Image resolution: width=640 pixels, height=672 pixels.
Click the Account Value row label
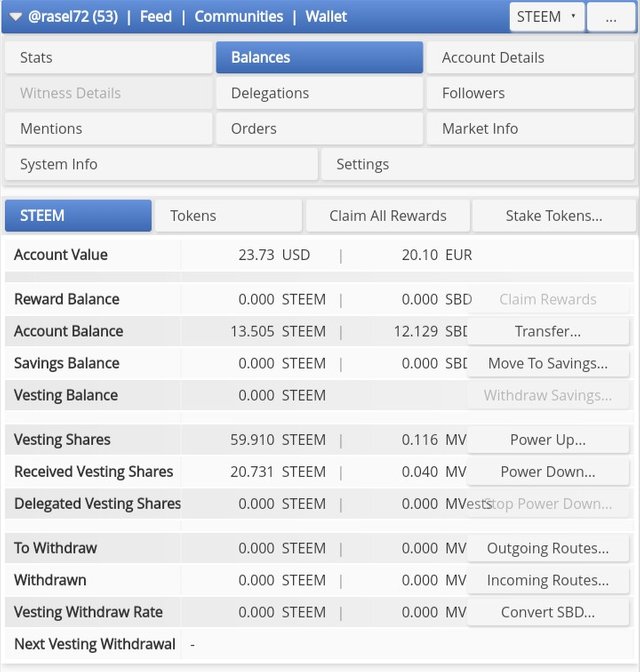click(x=61, y=255)
